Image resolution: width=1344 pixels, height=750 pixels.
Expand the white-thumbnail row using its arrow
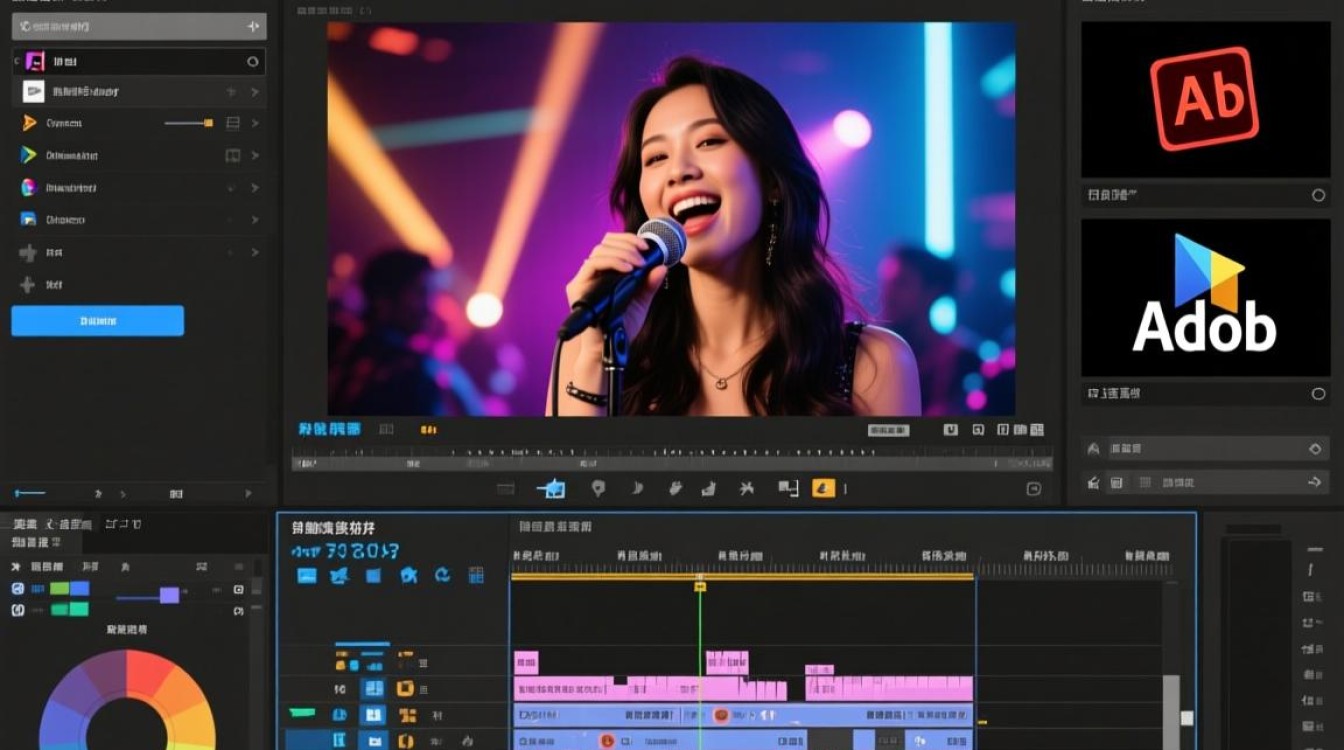254,92
